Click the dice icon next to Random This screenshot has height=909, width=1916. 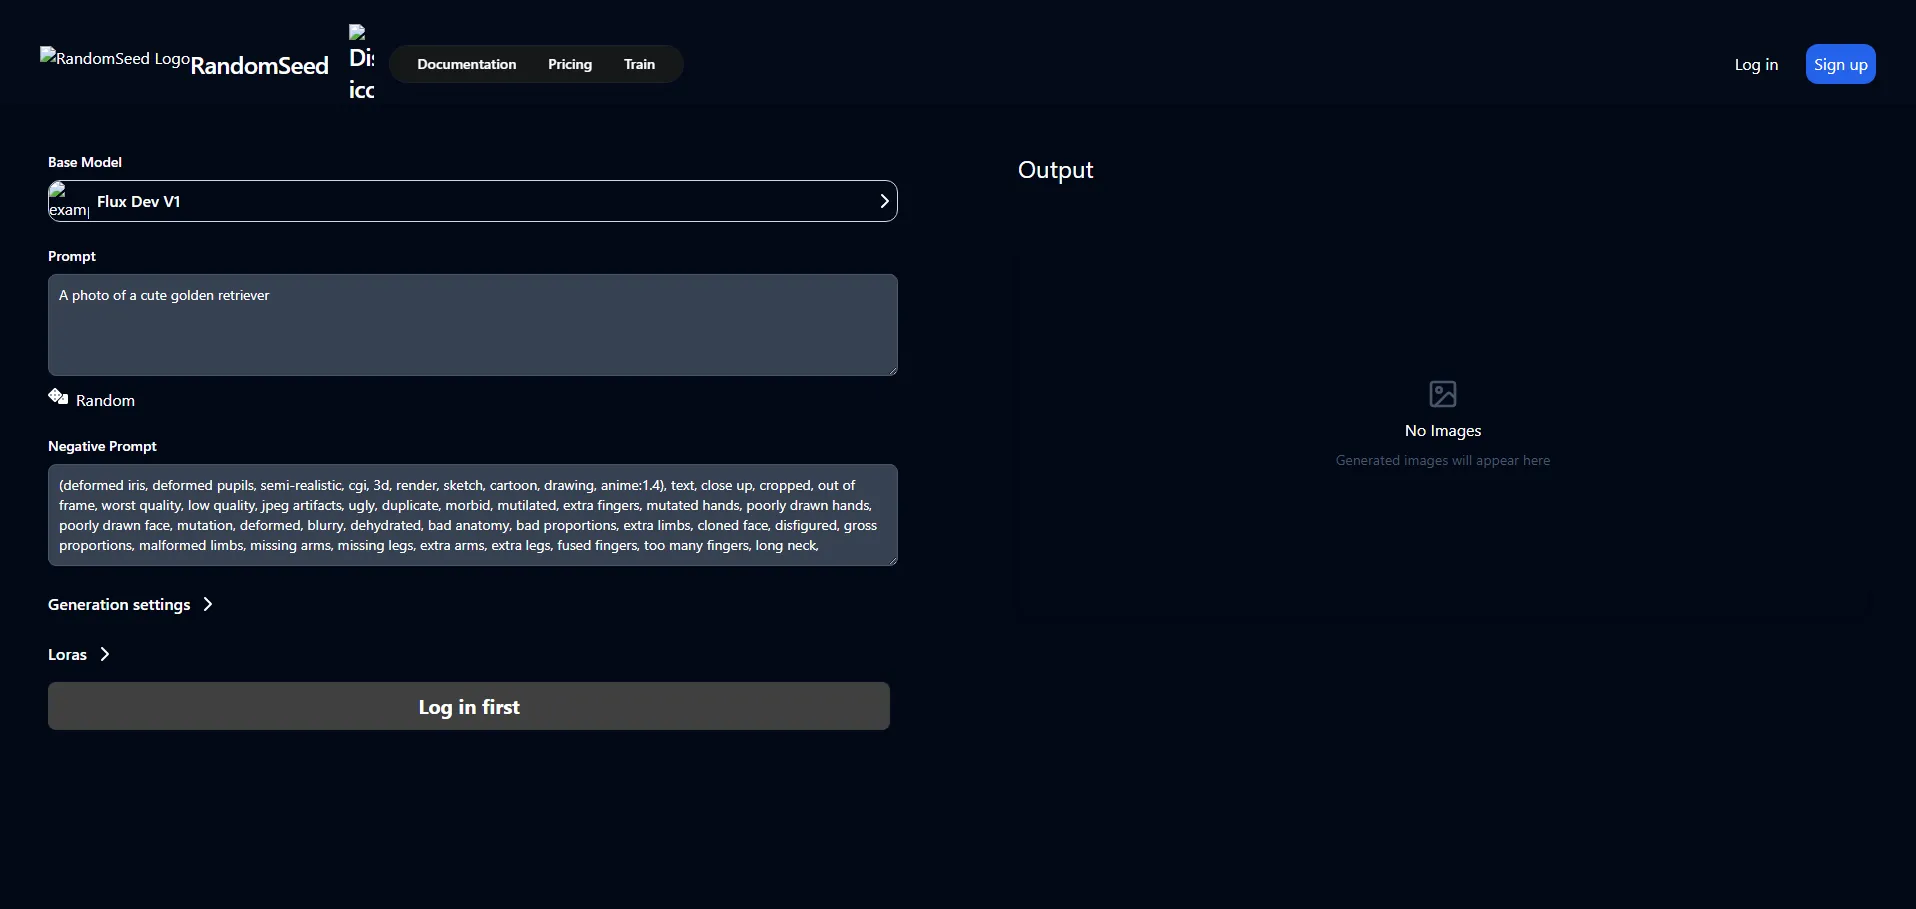pyautogui.click(x=58, y=397)
